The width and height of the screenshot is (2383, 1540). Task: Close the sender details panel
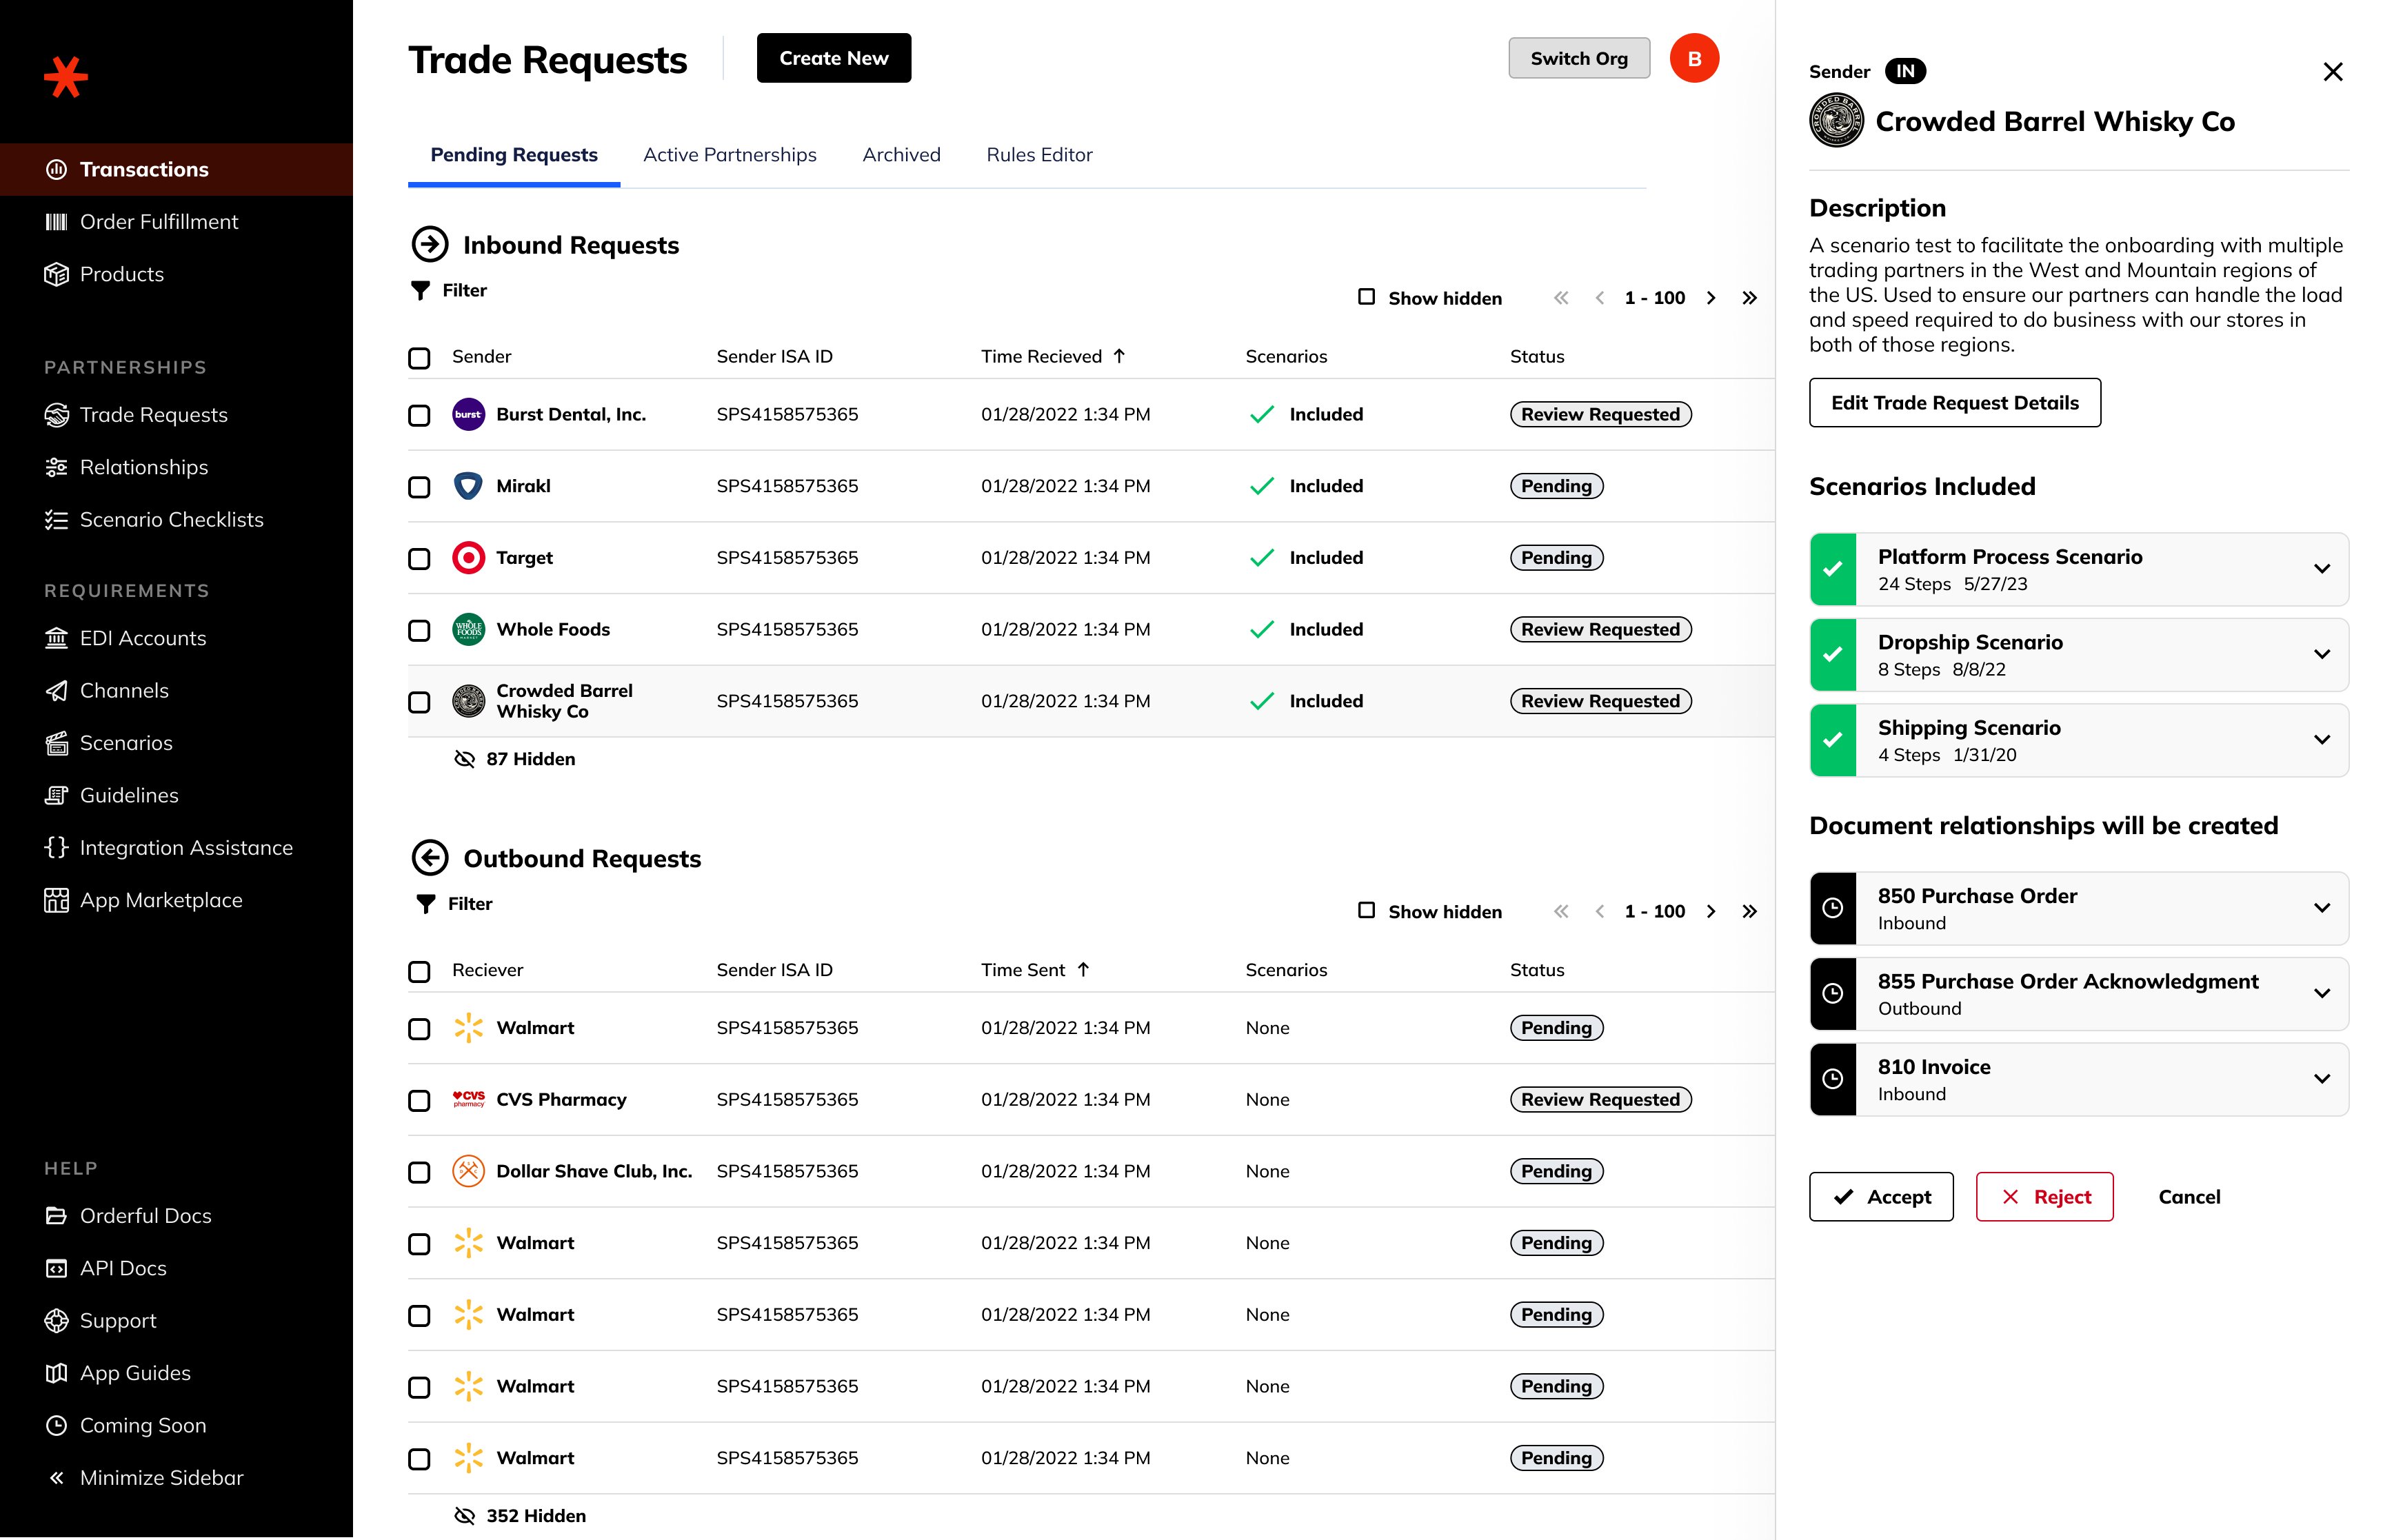click(2333, 72)
